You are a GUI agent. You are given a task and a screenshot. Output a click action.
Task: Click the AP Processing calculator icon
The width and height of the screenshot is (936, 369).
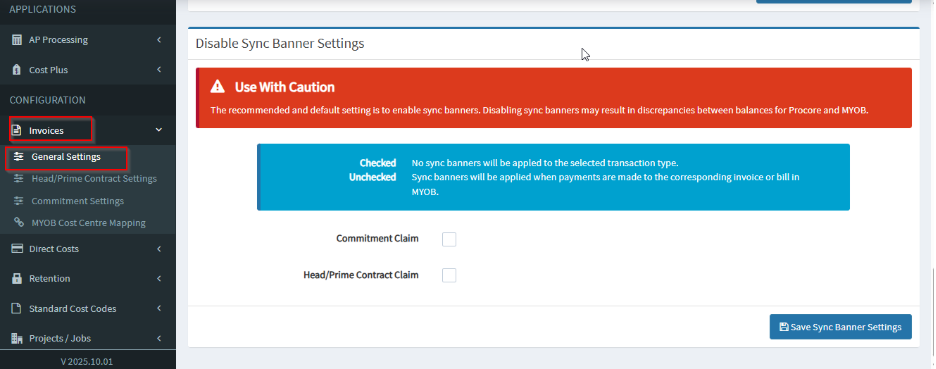click(x=17, y=40)
